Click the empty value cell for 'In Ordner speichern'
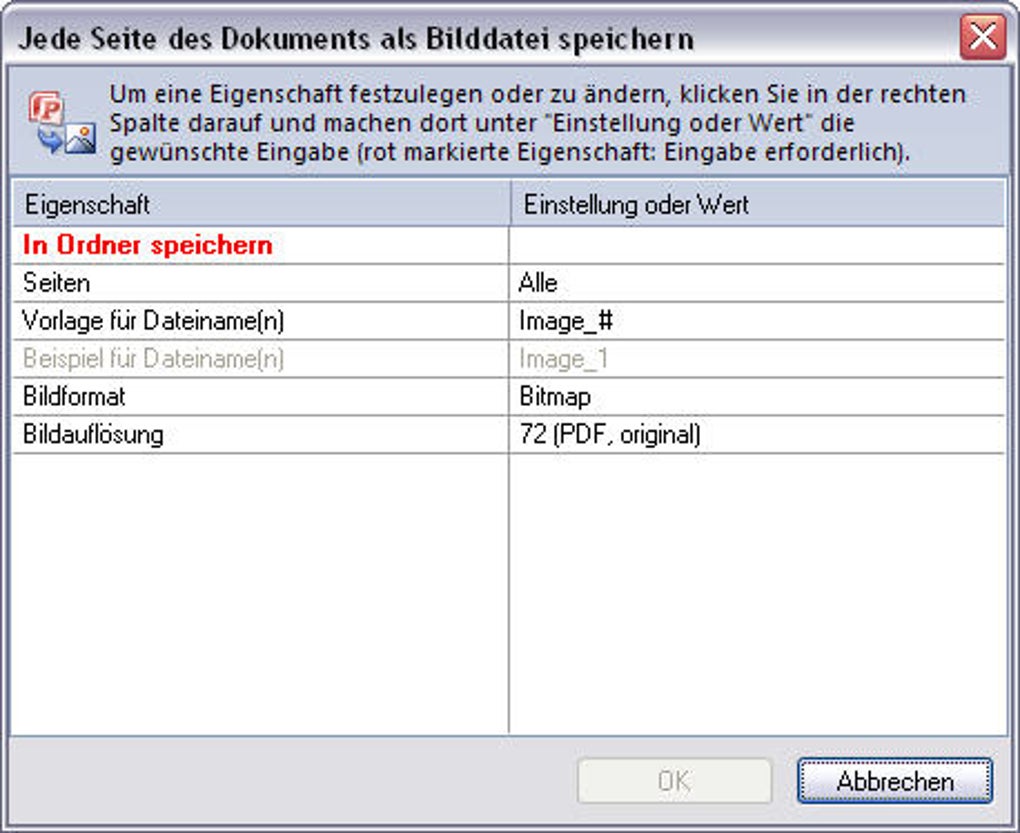1020x833 pixels. coord(756,245)
